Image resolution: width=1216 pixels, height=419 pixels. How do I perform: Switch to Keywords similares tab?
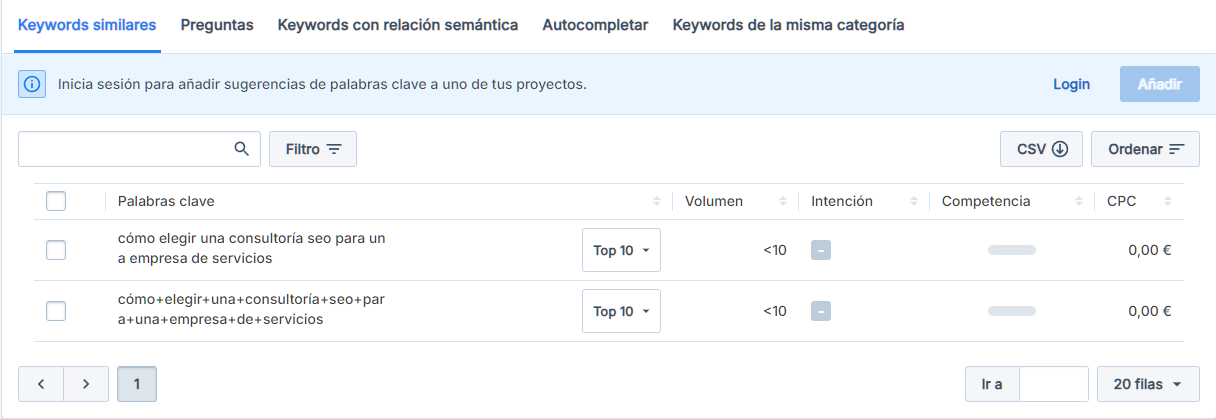point(88,25)
